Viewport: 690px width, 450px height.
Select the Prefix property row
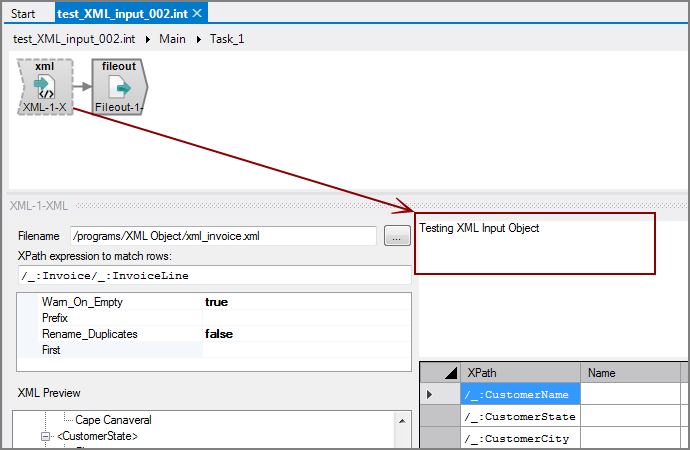point(110,318)
